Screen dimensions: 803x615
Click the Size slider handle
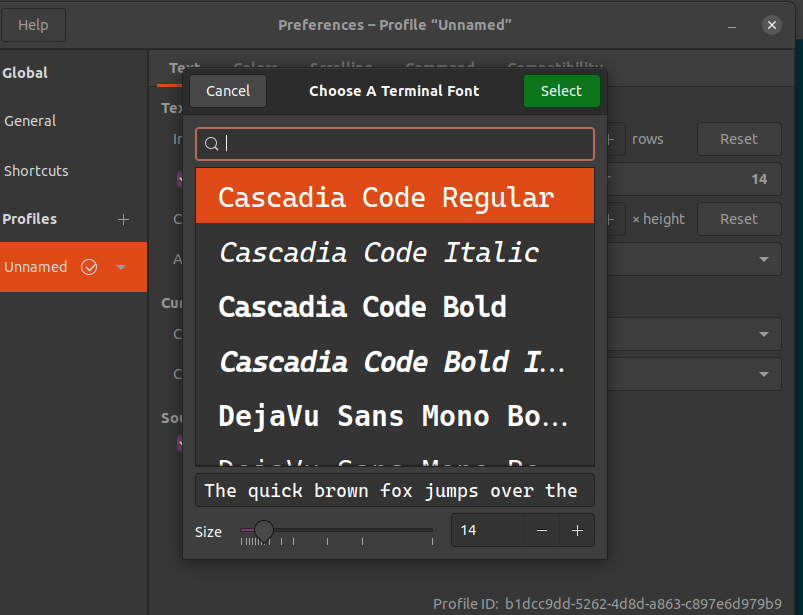[x=262, y=531]
